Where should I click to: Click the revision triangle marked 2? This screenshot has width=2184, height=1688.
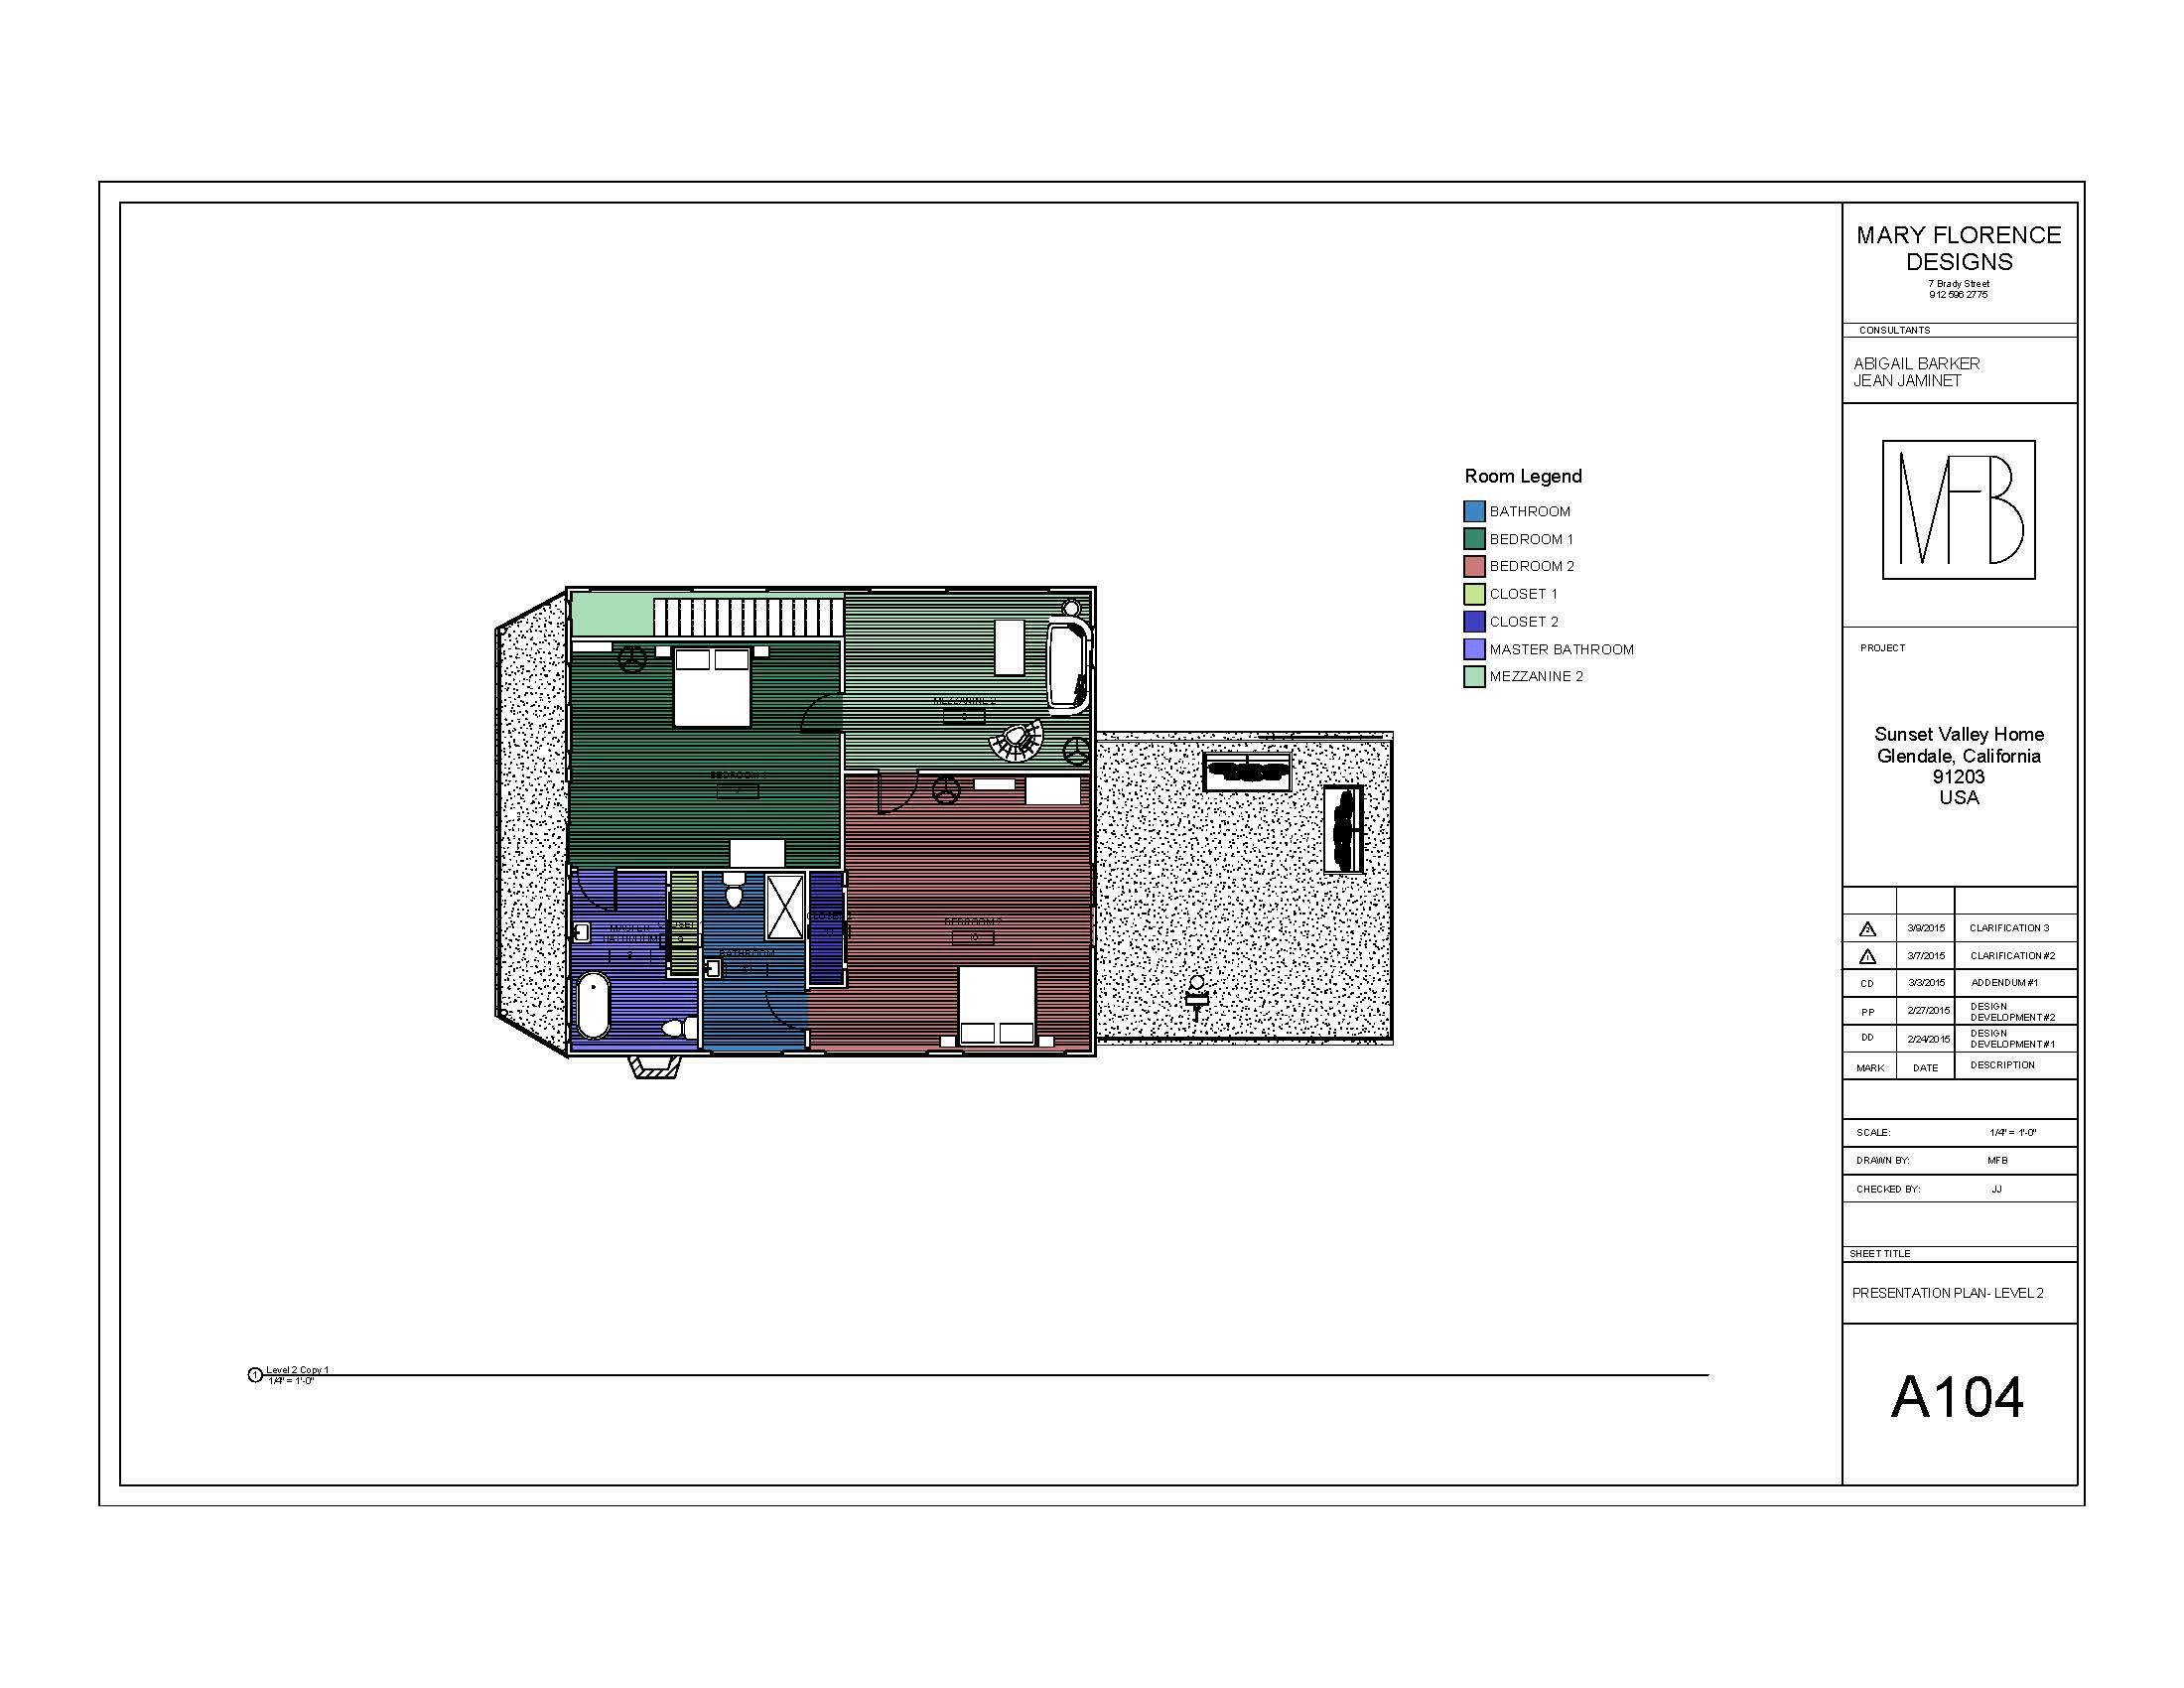[x=1867, y=929]
